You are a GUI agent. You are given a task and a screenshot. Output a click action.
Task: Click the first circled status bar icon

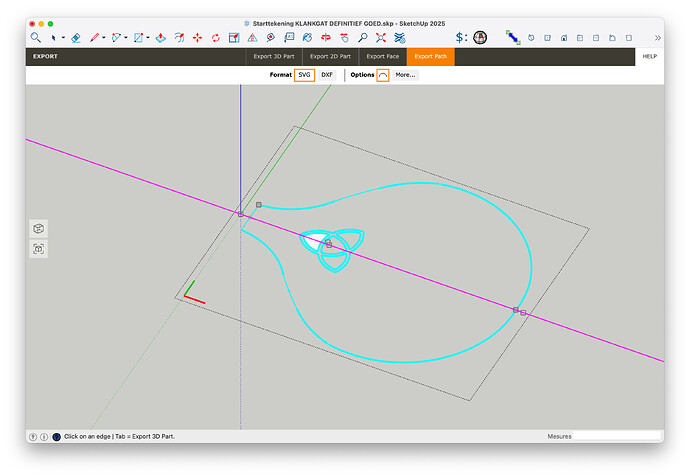coord(33,437)
